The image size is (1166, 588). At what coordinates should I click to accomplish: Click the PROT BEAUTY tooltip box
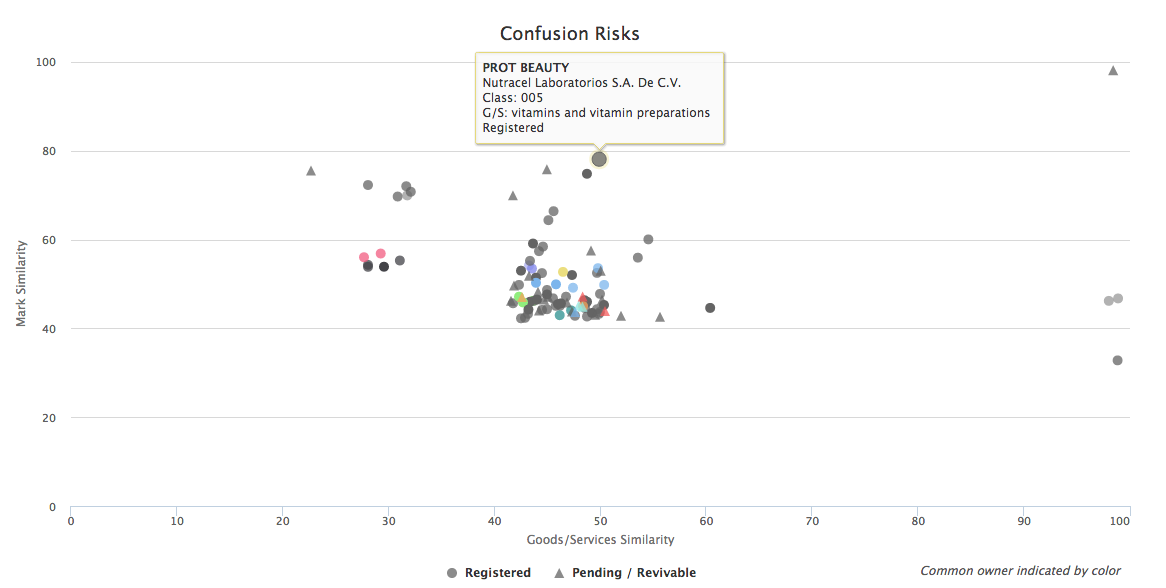point(598,98)
